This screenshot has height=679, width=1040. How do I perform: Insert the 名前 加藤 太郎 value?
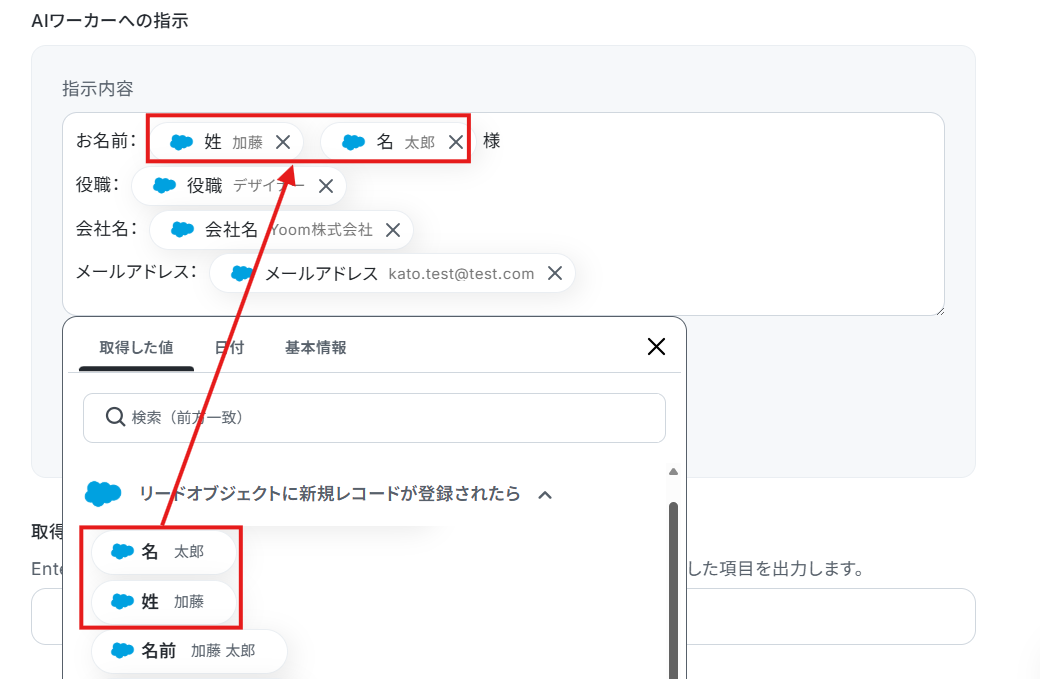pyautogui.click(x=189, y=650)
